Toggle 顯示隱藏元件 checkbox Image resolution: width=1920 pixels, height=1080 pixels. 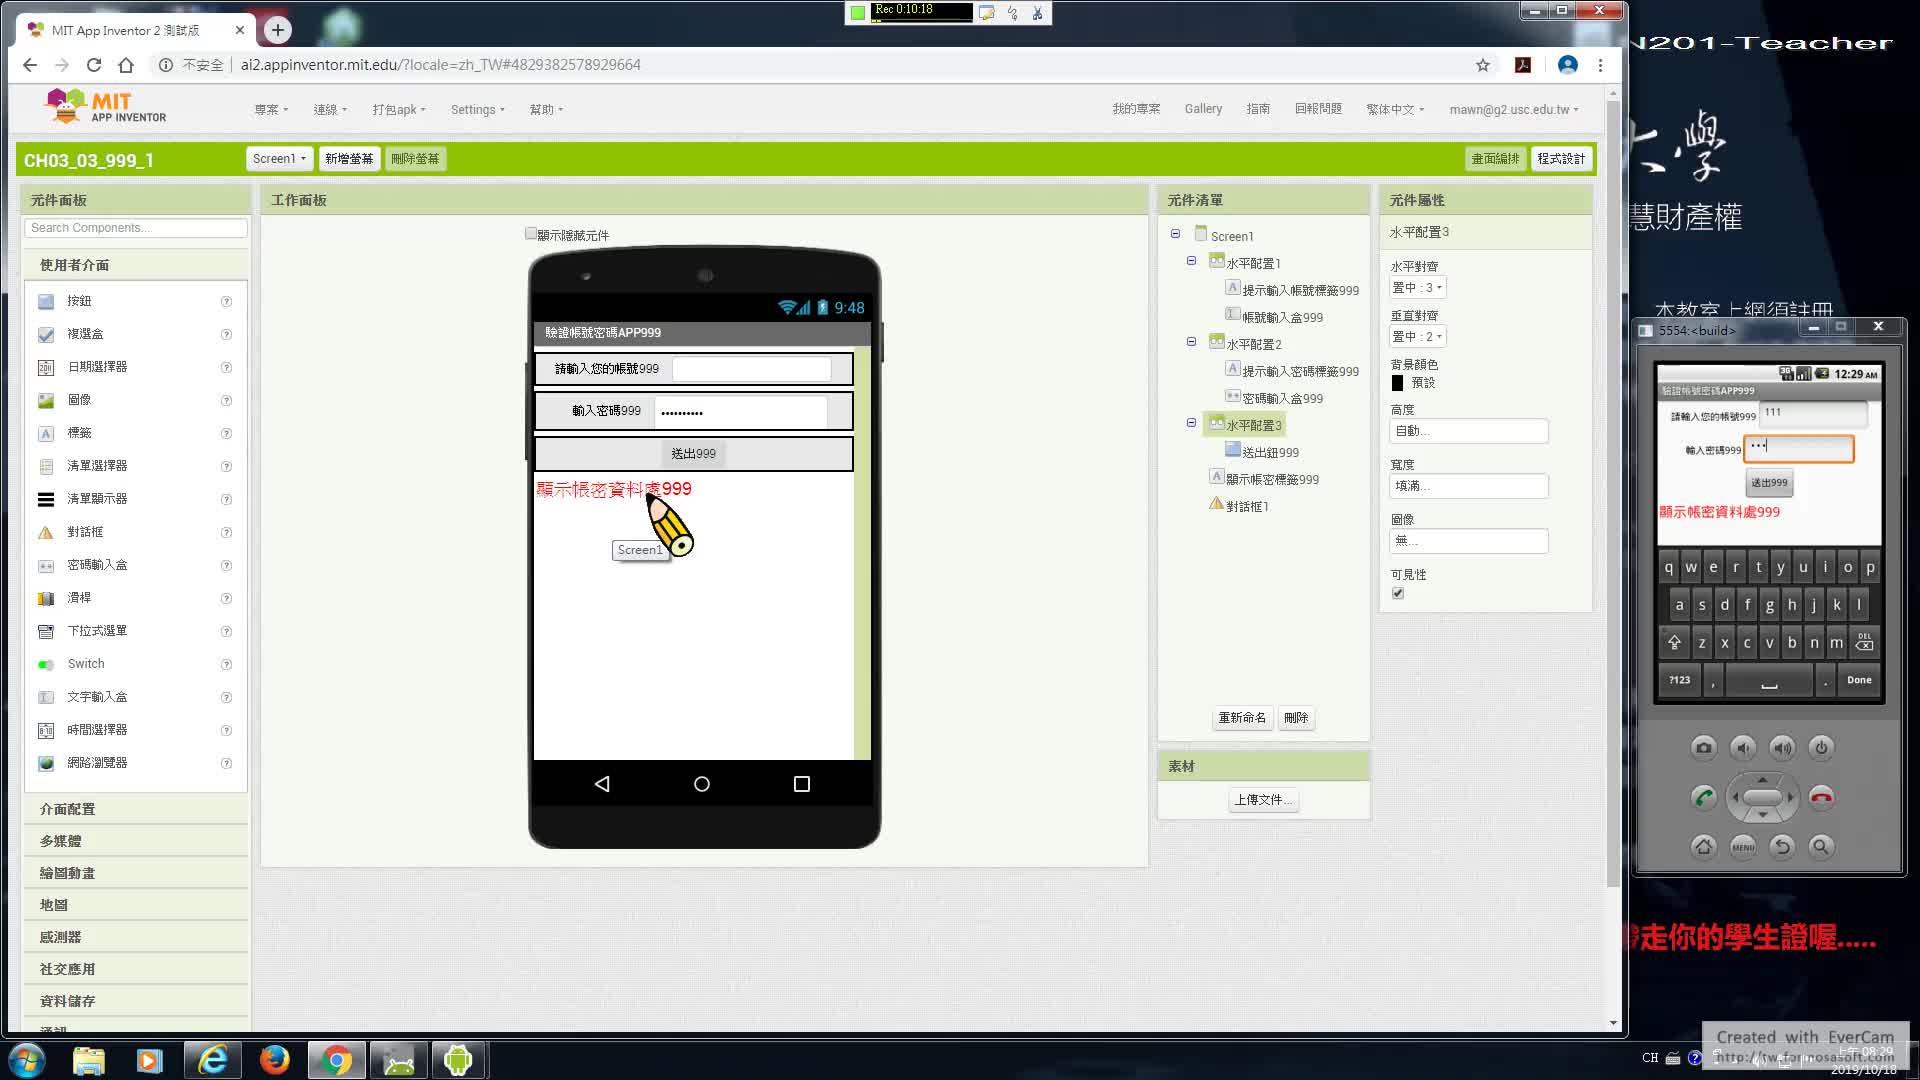pyautogui.click(x=531, y=234)
